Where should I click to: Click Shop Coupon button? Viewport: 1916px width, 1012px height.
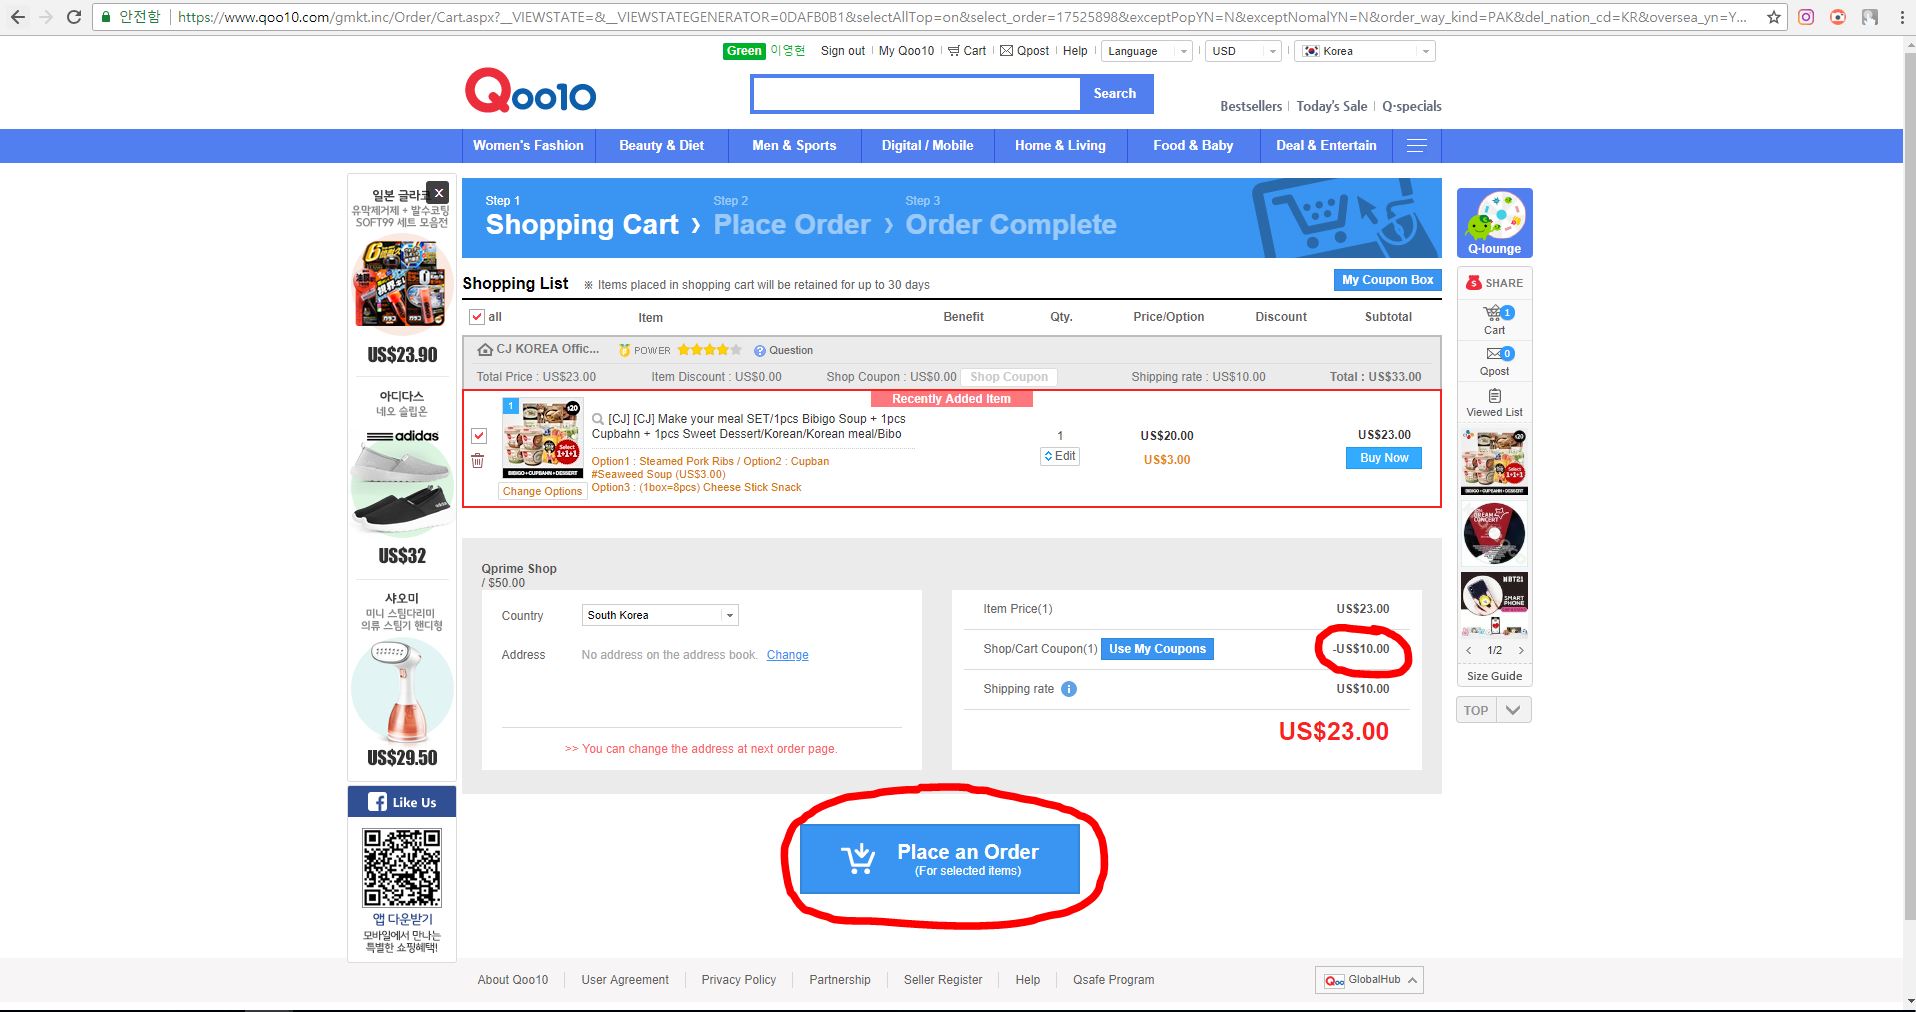pos(1009,377)
